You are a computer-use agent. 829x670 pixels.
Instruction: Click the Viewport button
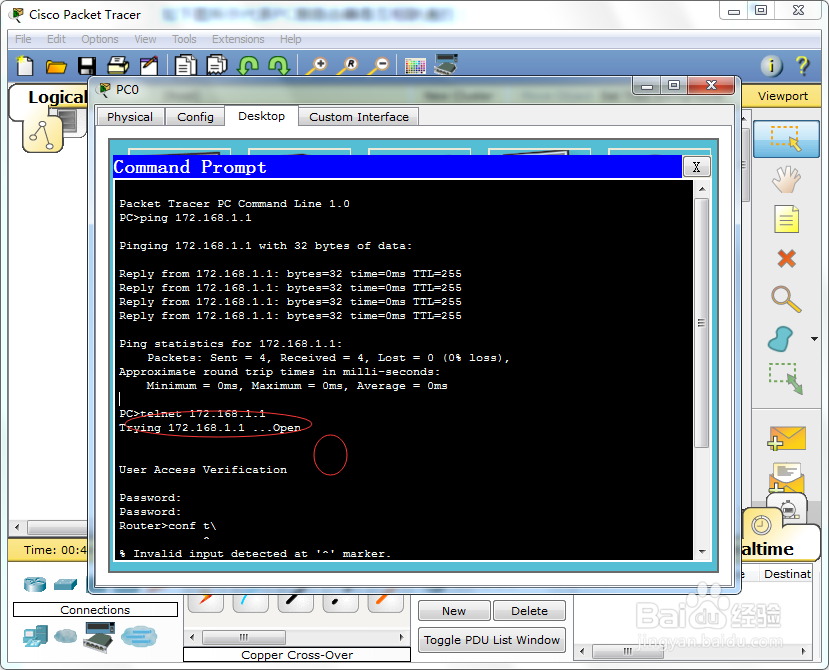pos(782,96)
